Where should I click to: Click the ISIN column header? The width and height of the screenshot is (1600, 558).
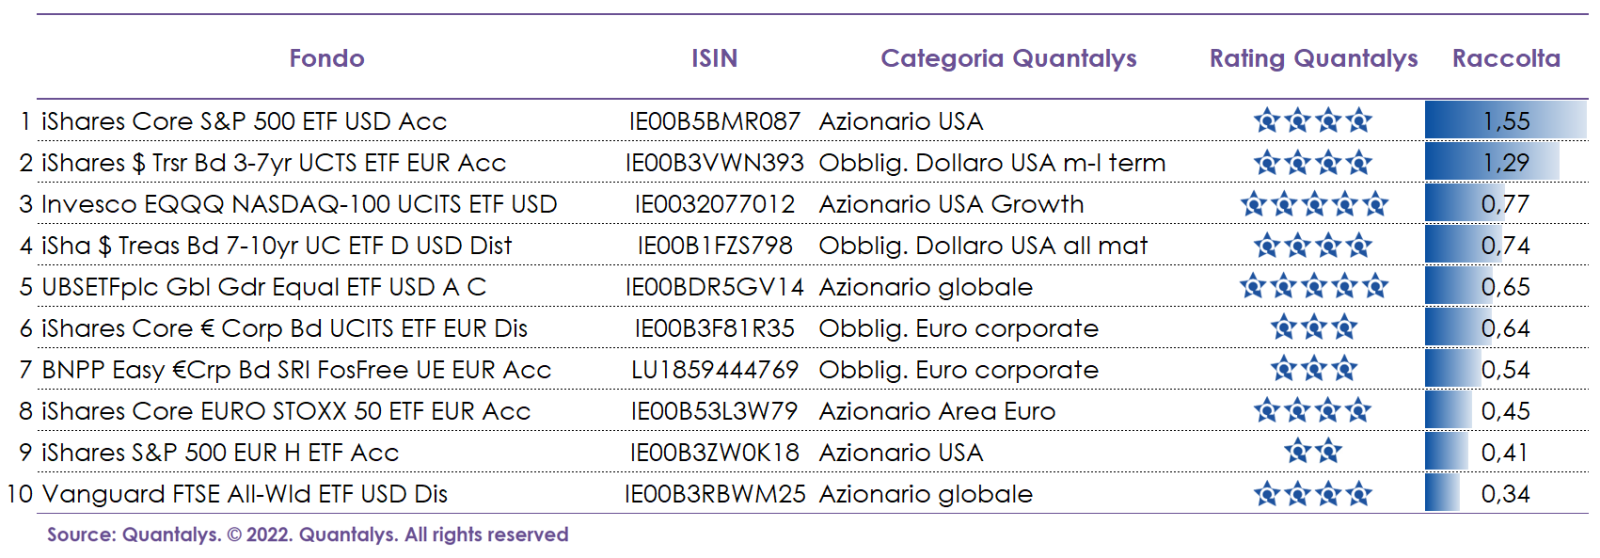tap(714, 58)
